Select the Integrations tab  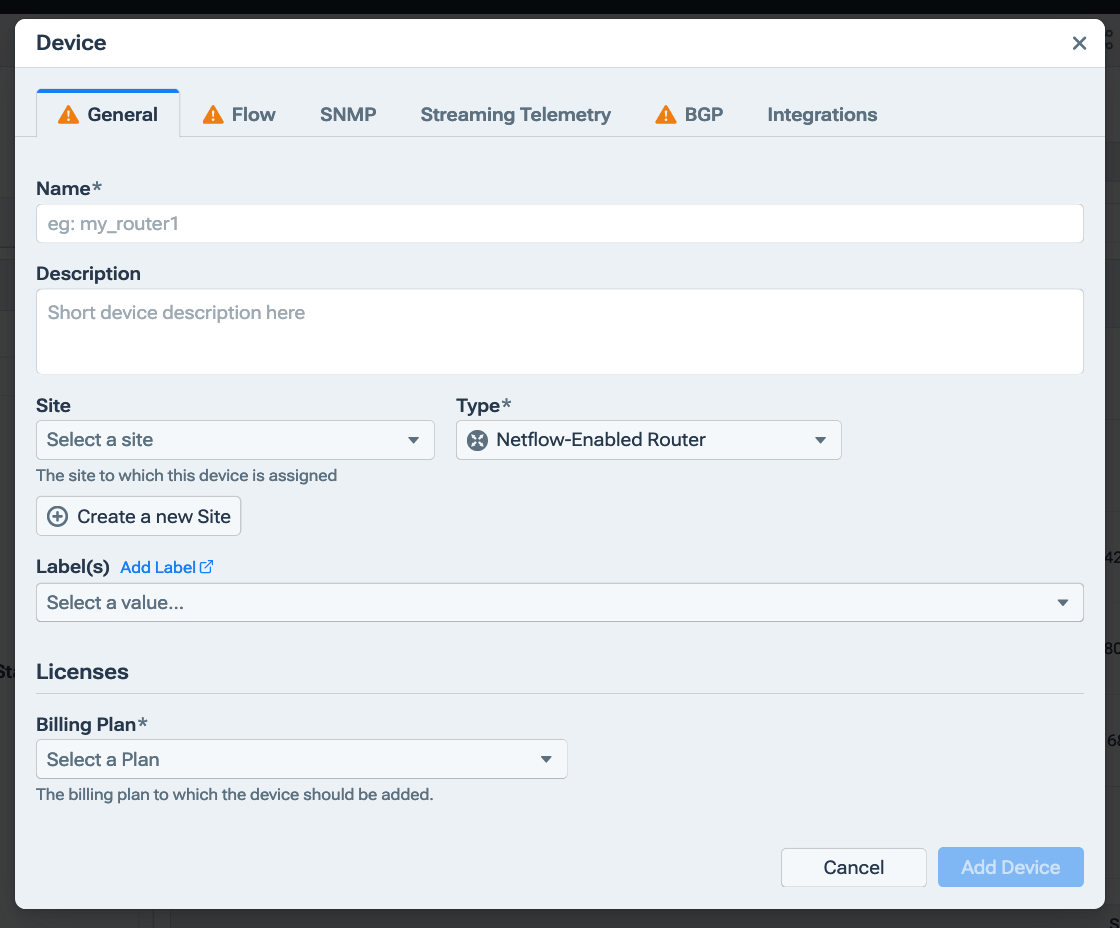coord(821,114)
